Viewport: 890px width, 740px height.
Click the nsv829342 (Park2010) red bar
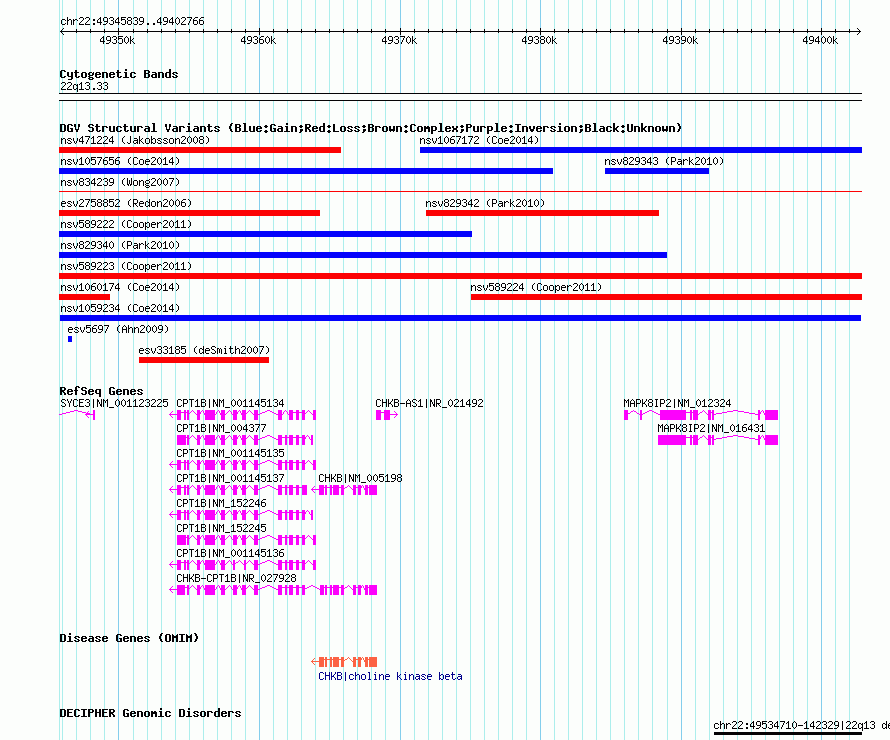[x=542, y=213]
